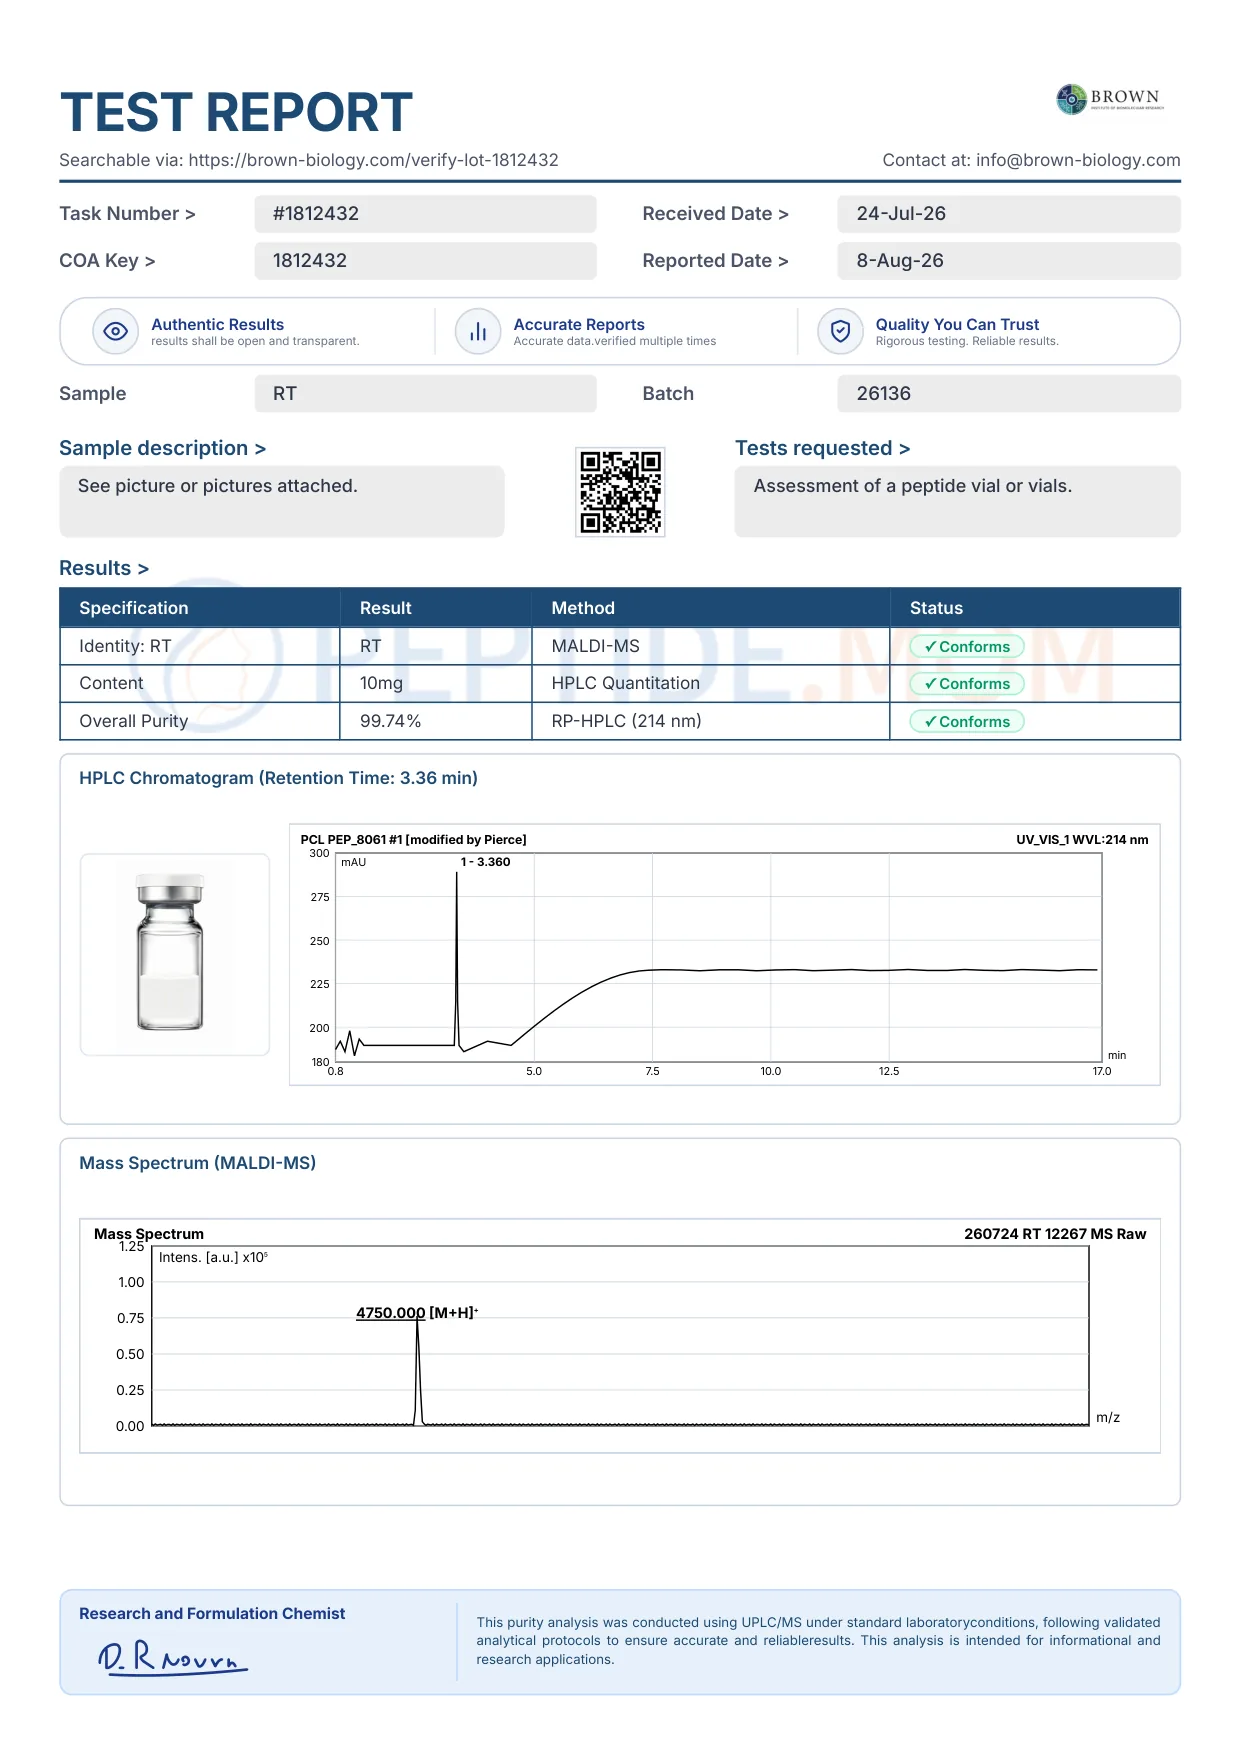This screenshot has height=1754, width=1242.
Task: Click the Tests requested > heading
Action: click(x=823, y=448)
